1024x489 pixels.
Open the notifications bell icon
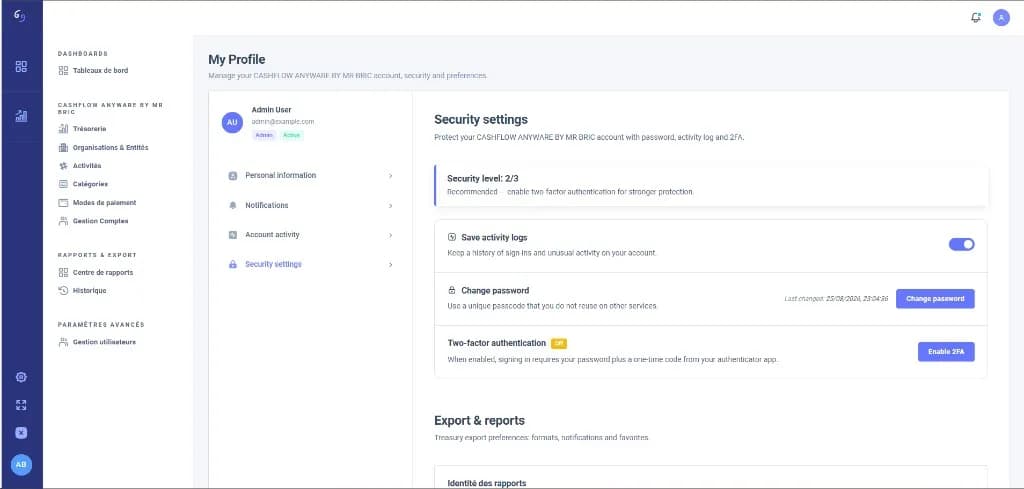coord(976,18)
